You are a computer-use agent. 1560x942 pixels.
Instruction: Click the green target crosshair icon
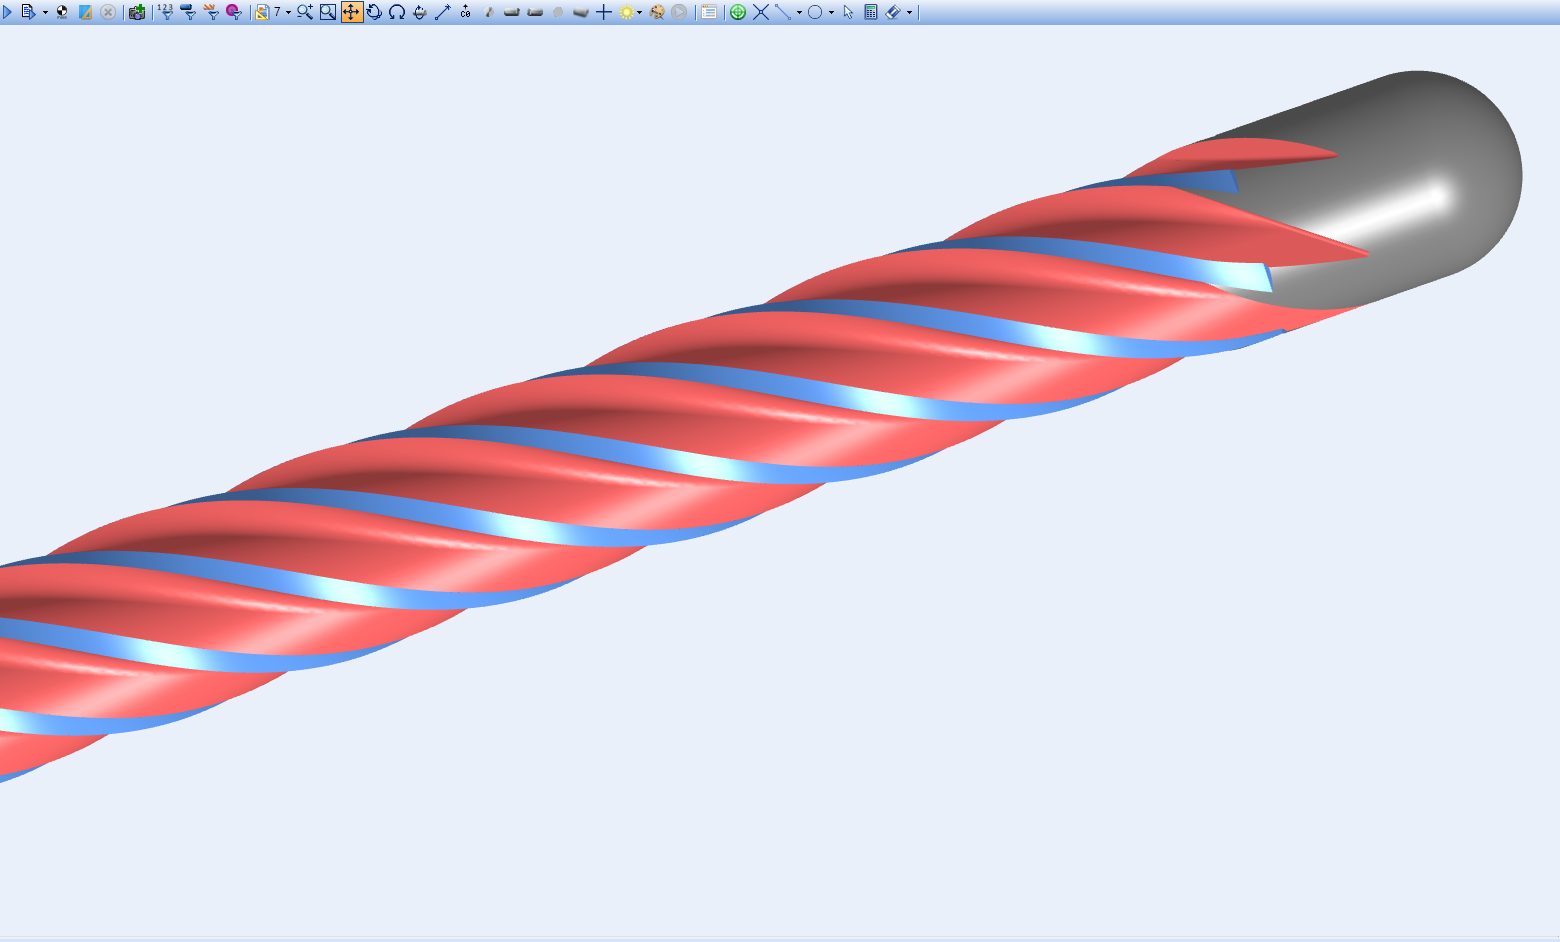(x=738, y=12)
